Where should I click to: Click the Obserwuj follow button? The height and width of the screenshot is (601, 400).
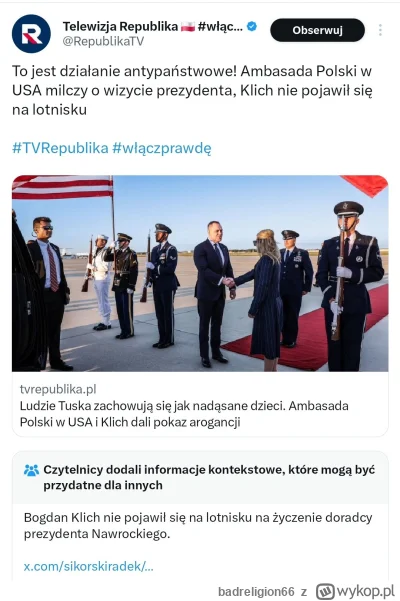pyautogui.click(x=317, y=30)
